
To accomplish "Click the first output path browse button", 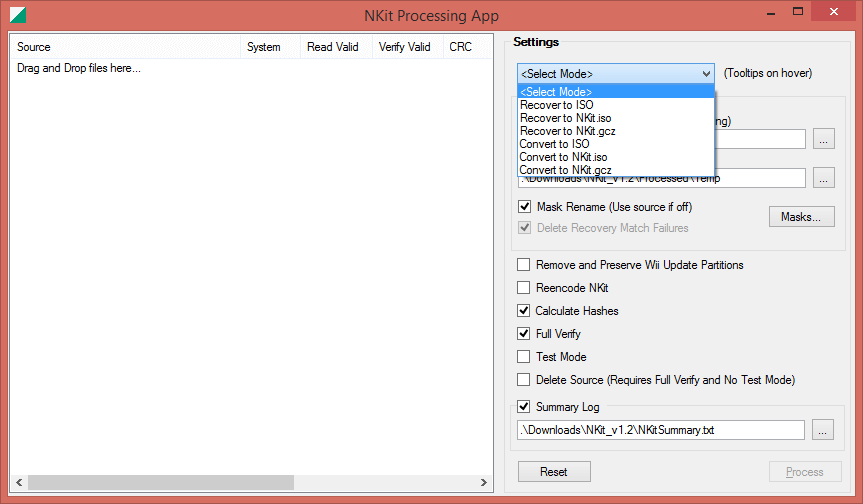I will 824,139.
